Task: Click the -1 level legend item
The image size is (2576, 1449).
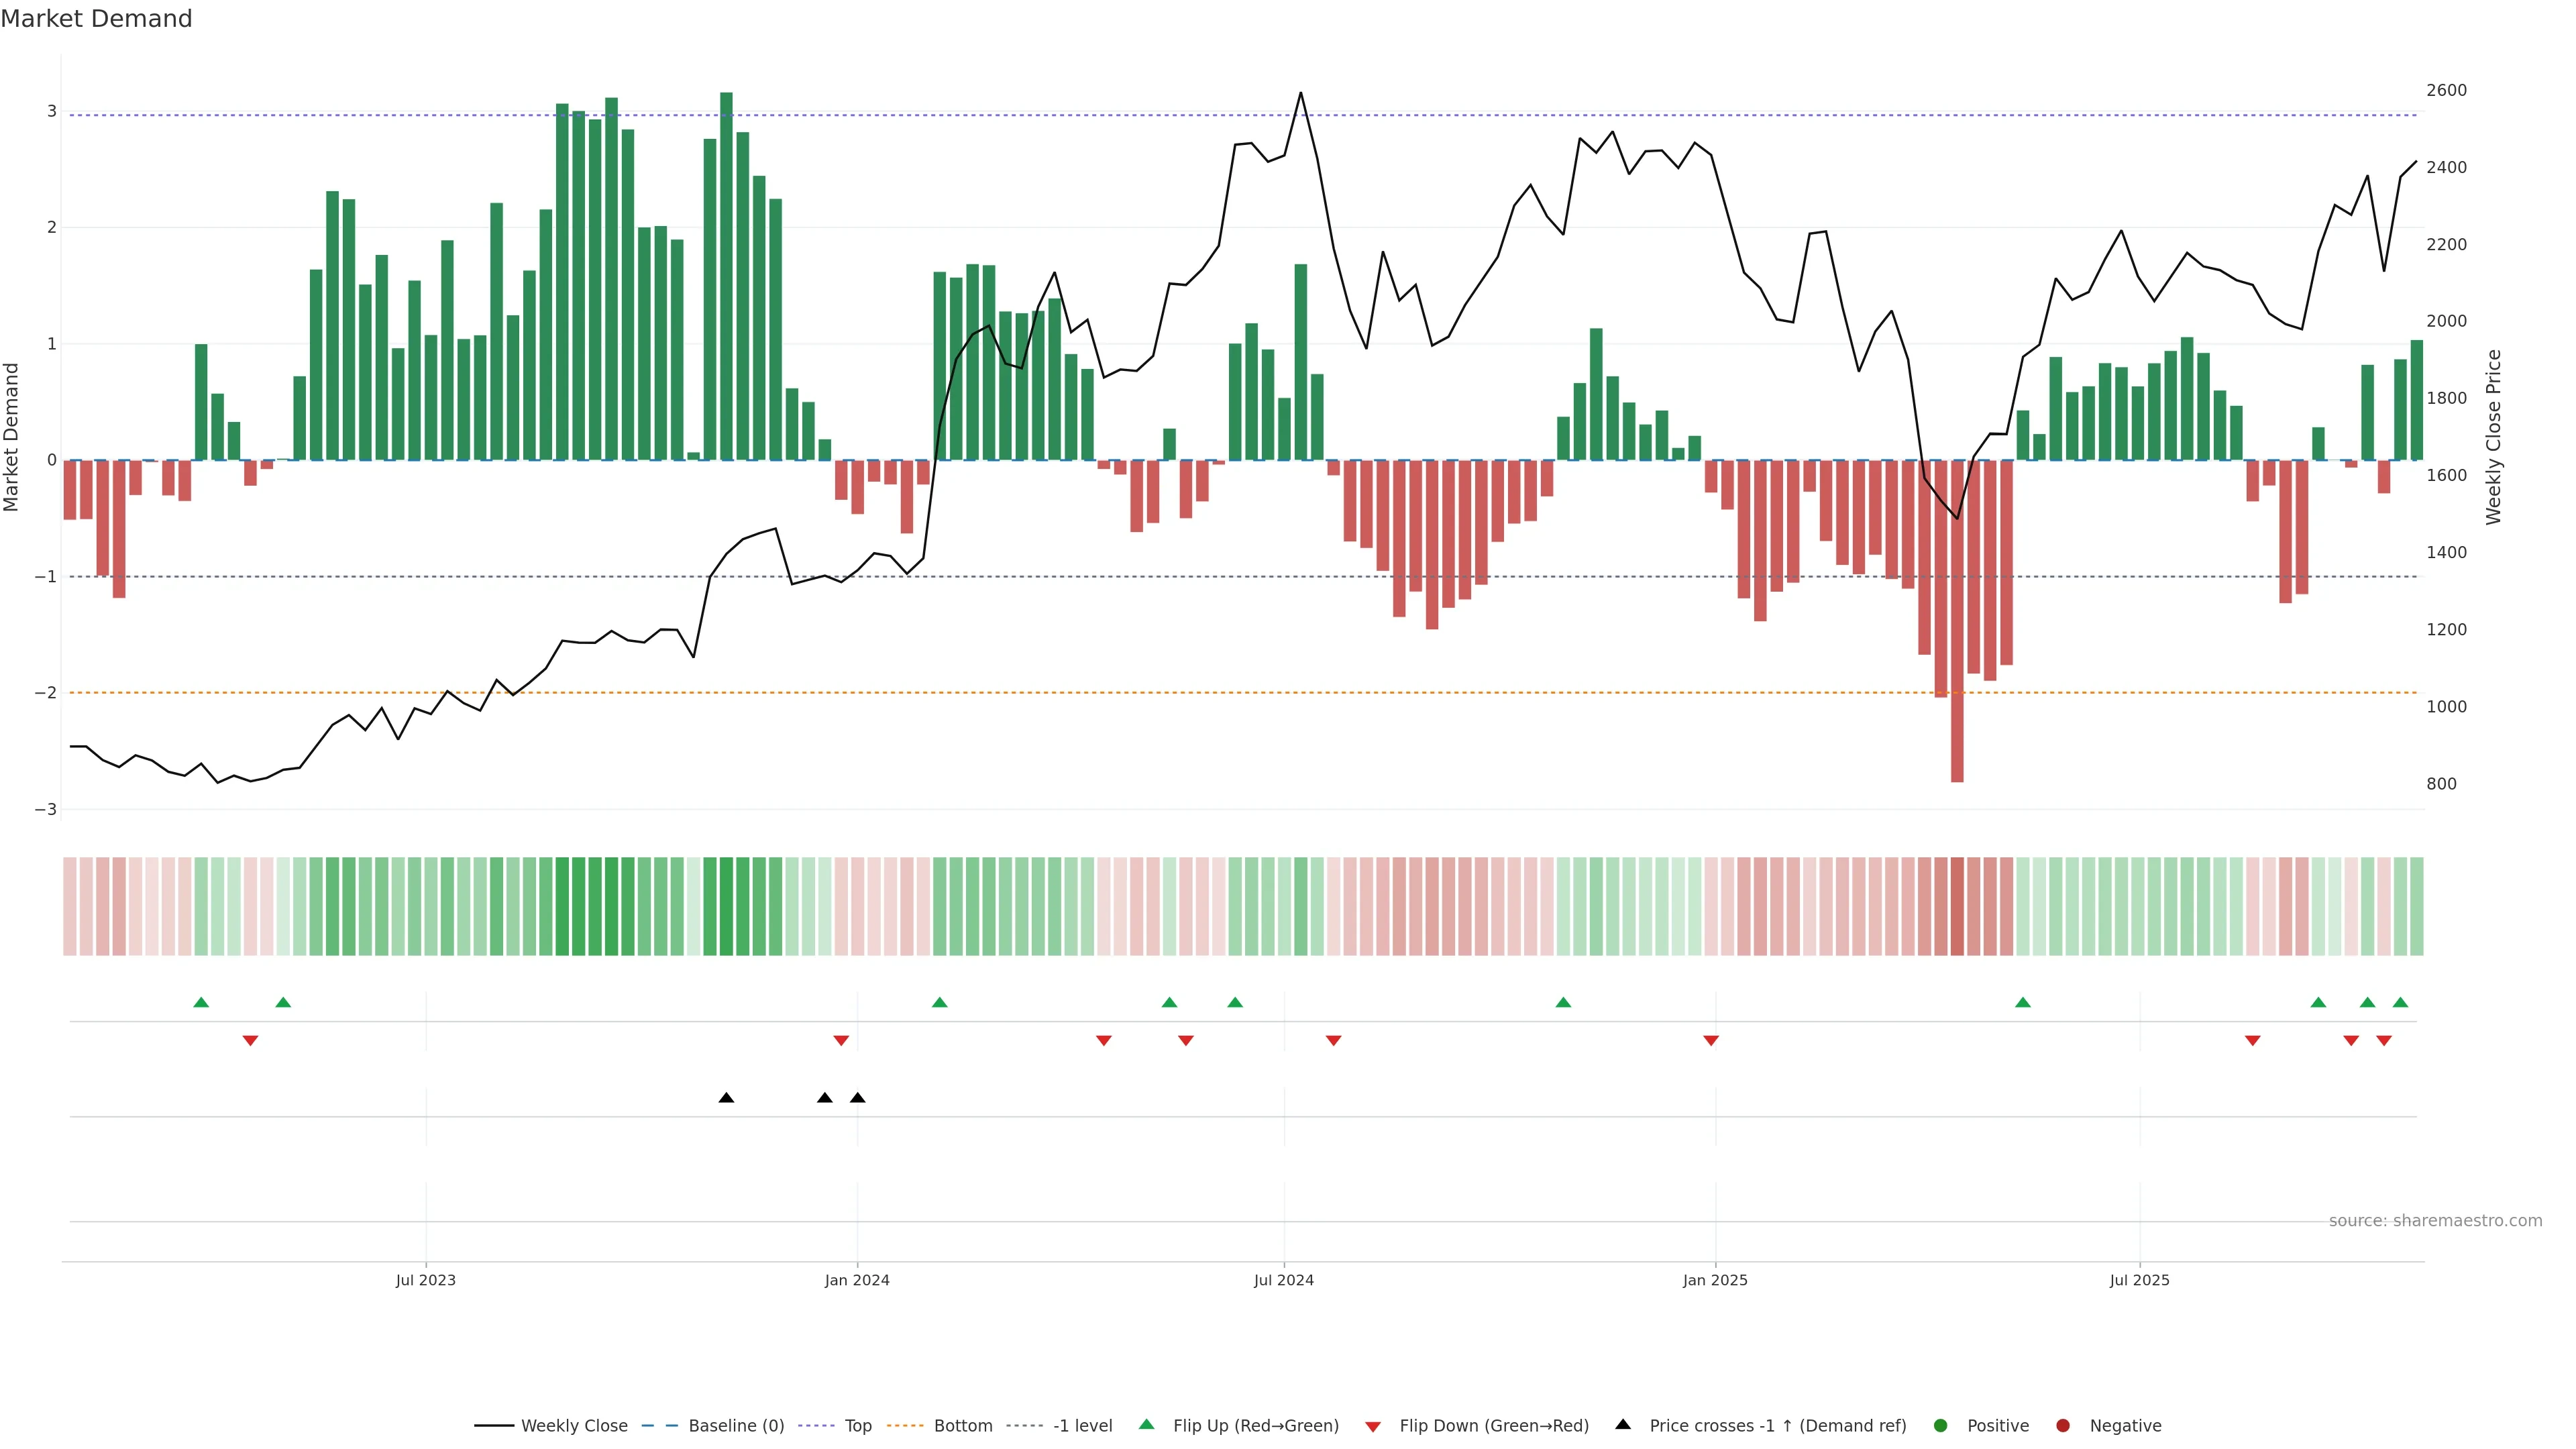Action: pyautogui.click(x=1082, y=1426)
